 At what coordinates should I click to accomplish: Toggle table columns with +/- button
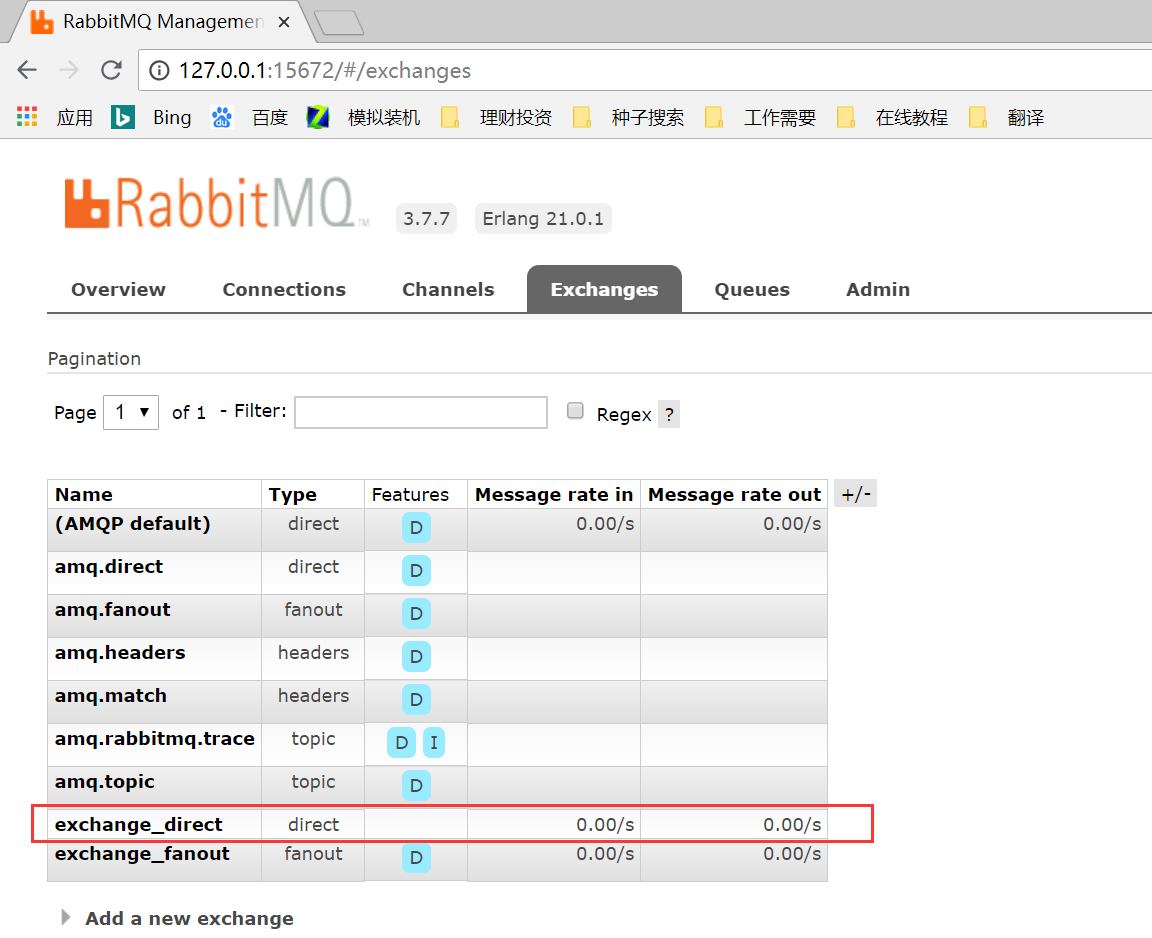point(856,494)
